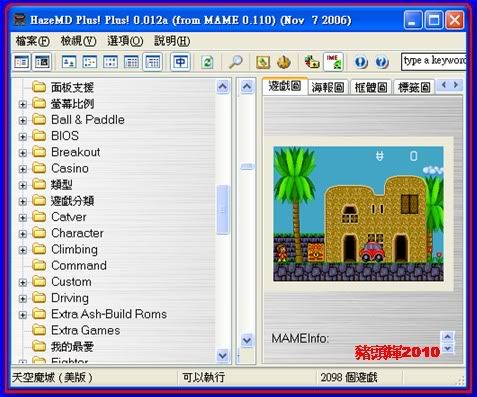Open the blue help question-mark icon
The width and height of the screenshot is (477, 397).
382,62
